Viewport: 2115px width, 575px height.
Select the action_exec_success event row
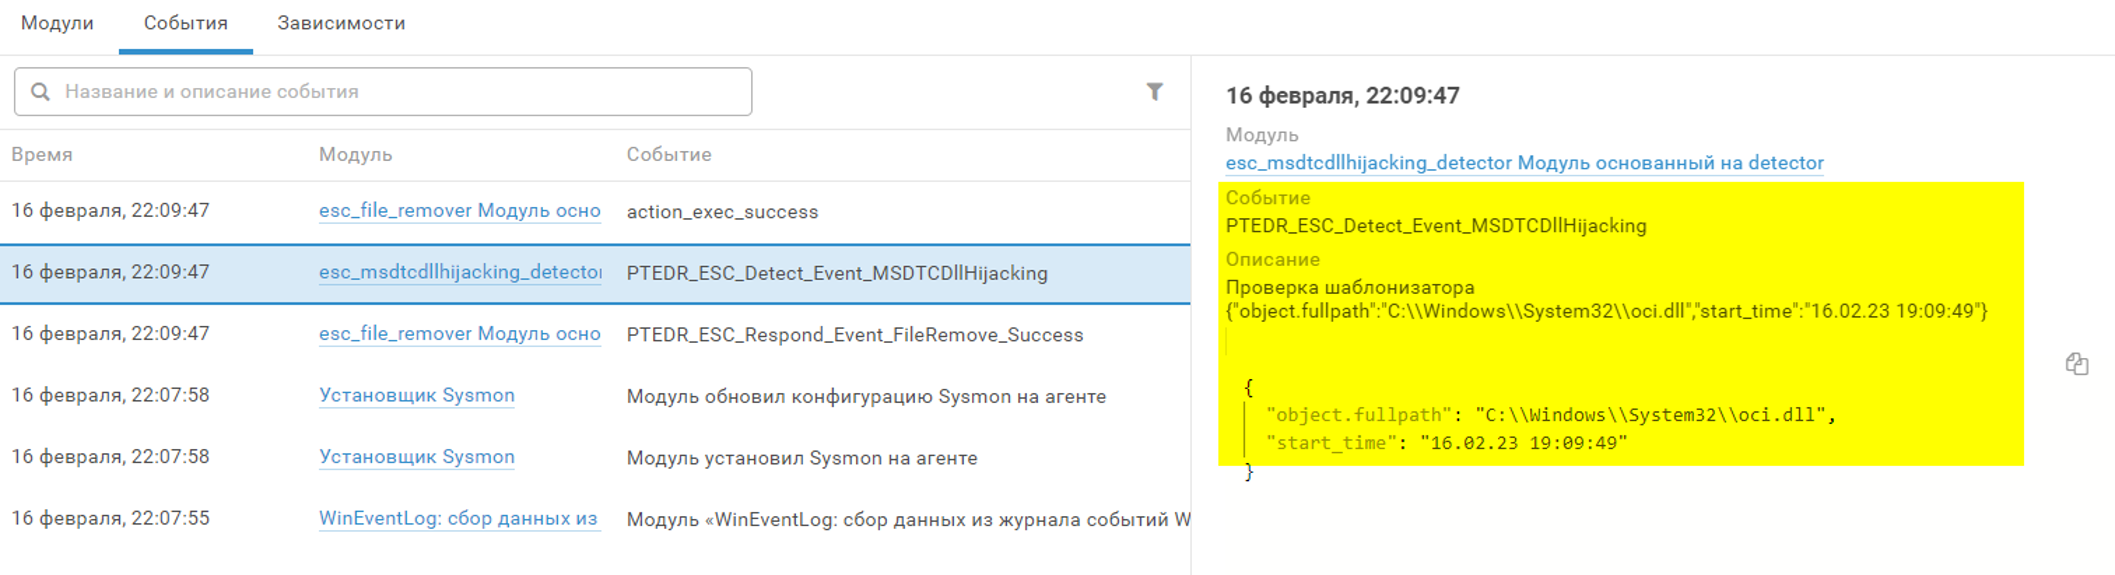[x=722, y=212]
